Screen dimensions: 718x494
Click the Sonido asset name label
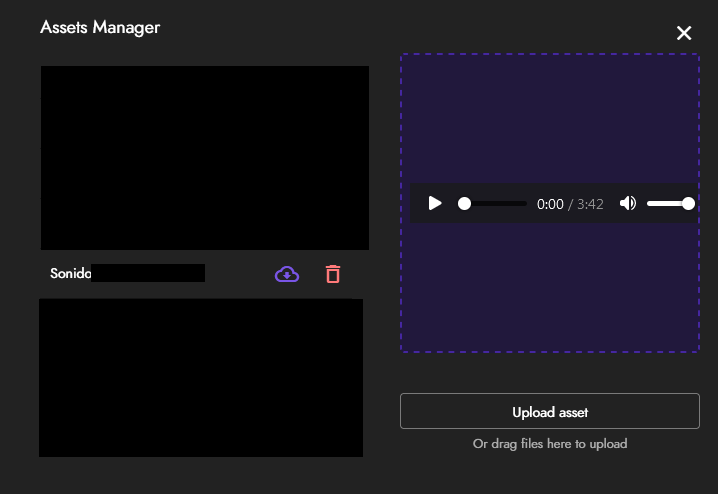point(70,273)
